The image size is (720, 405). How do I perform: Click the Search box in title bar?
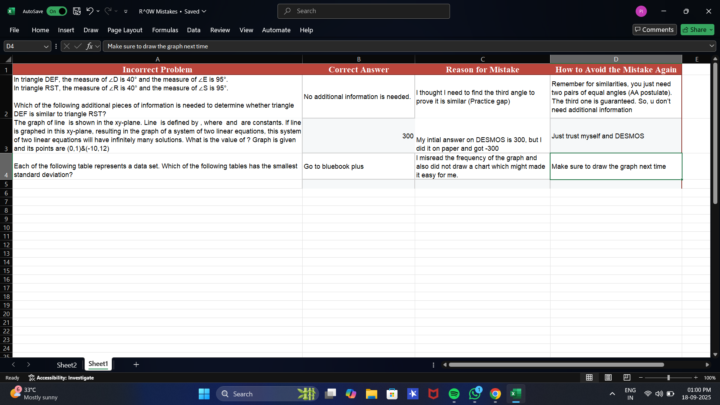coord(364,11)
